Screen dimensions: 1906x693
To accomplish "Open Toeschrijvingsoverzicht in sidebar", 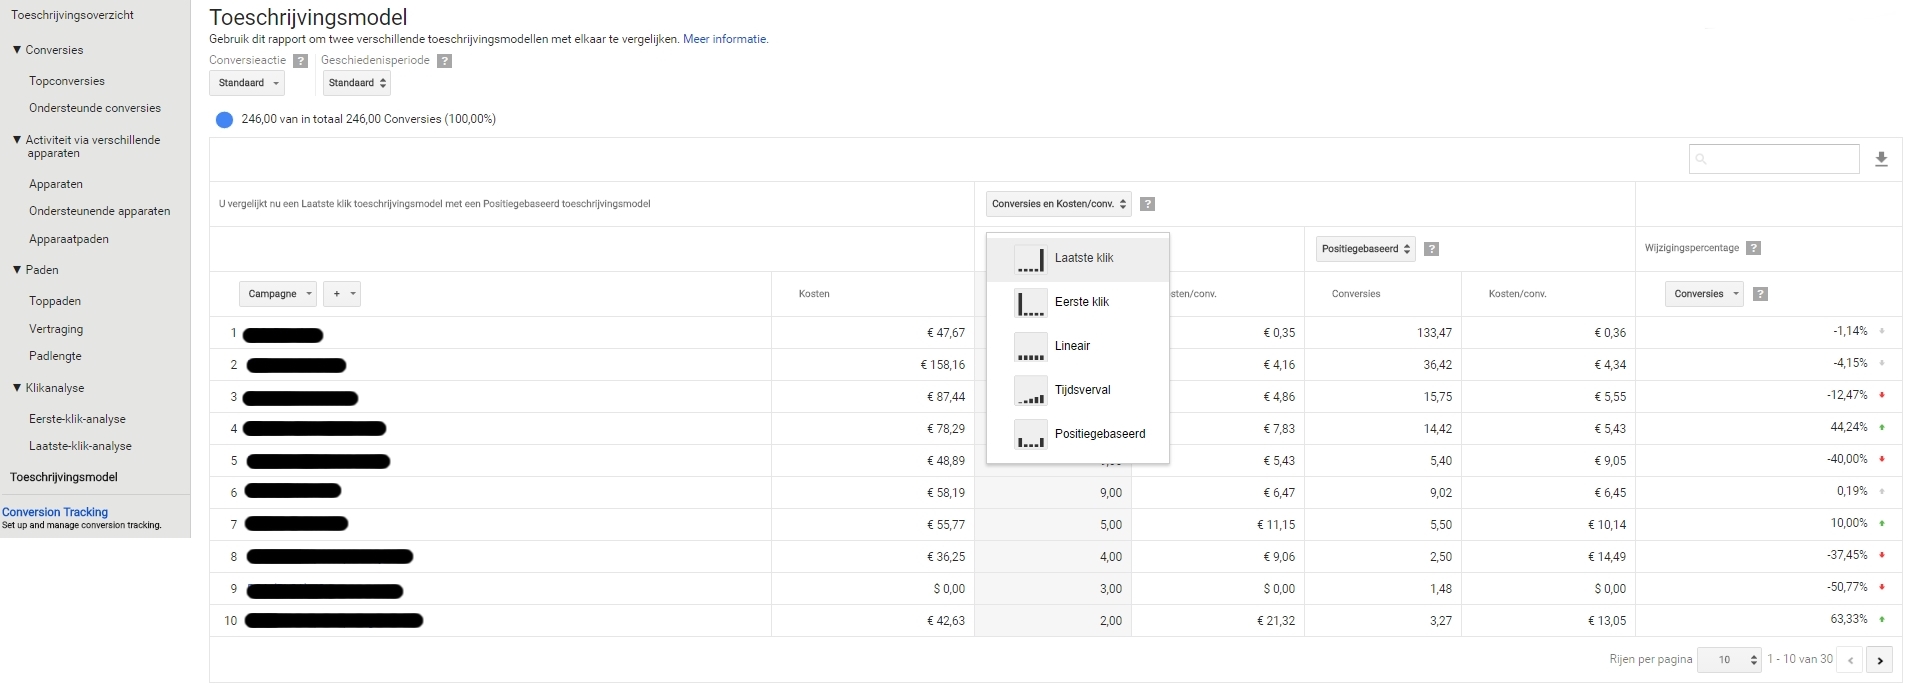I will coord(72,15).
